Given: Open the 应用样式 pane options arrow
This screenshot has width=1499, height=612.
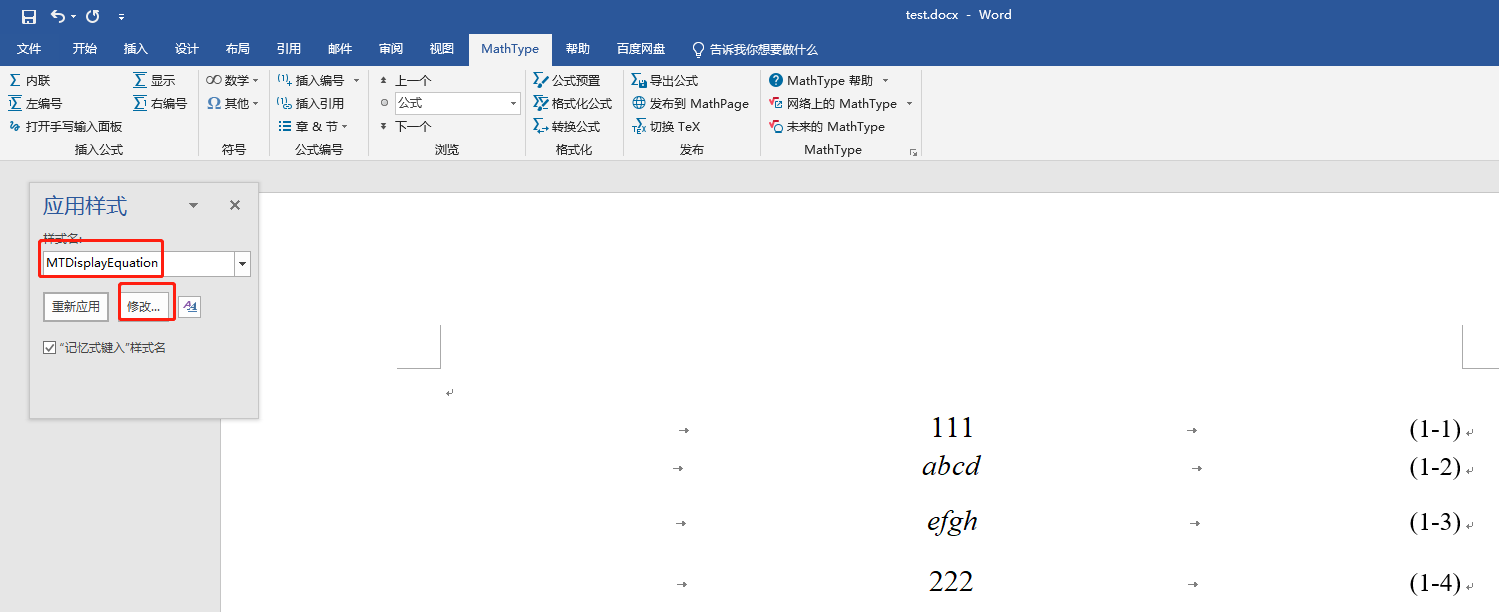Looking at the screenshot, I should (193, 205).
